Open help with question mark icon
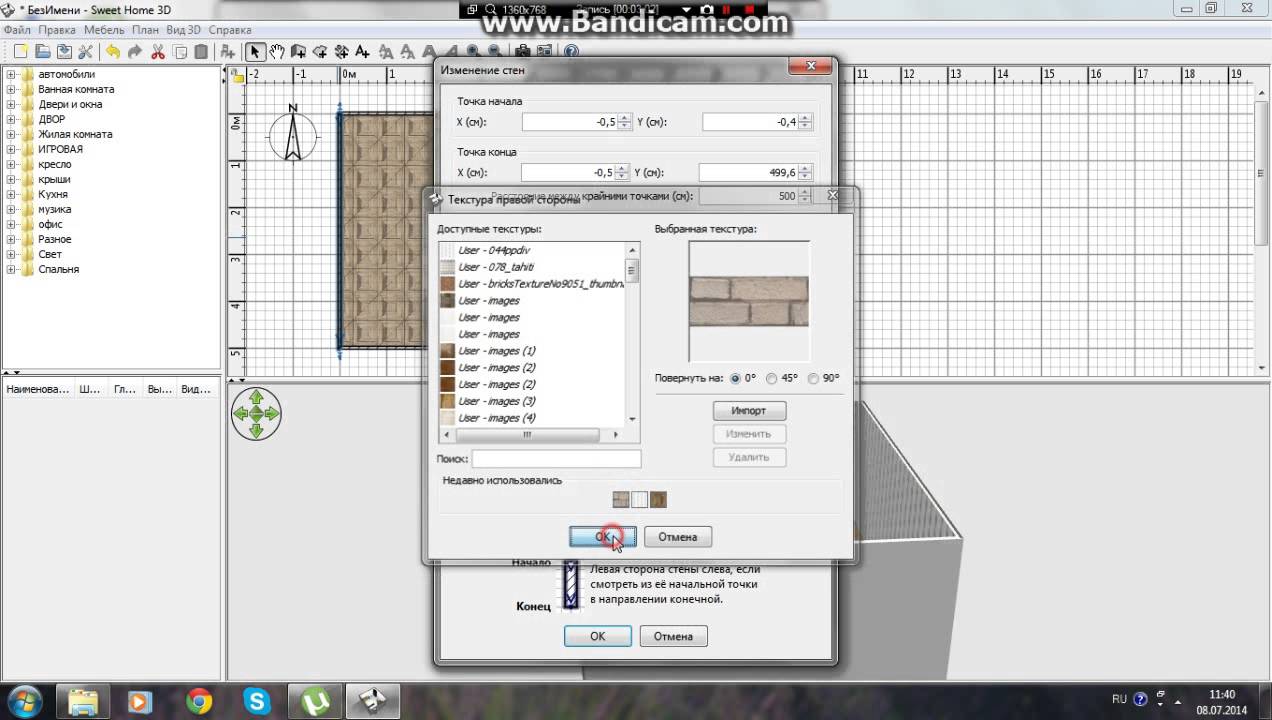1272x720 pixels. point(571,51)
